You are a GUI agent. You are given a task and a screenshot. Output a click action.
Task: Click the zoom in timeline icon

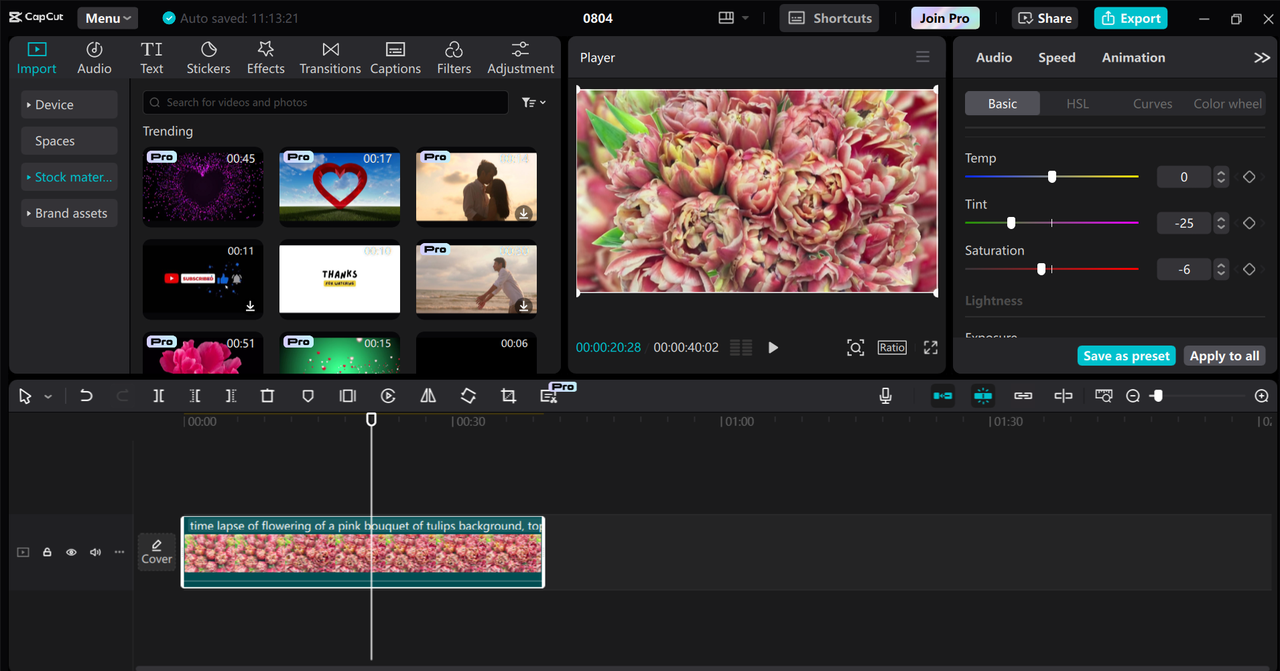click(x=1262, y=396)
